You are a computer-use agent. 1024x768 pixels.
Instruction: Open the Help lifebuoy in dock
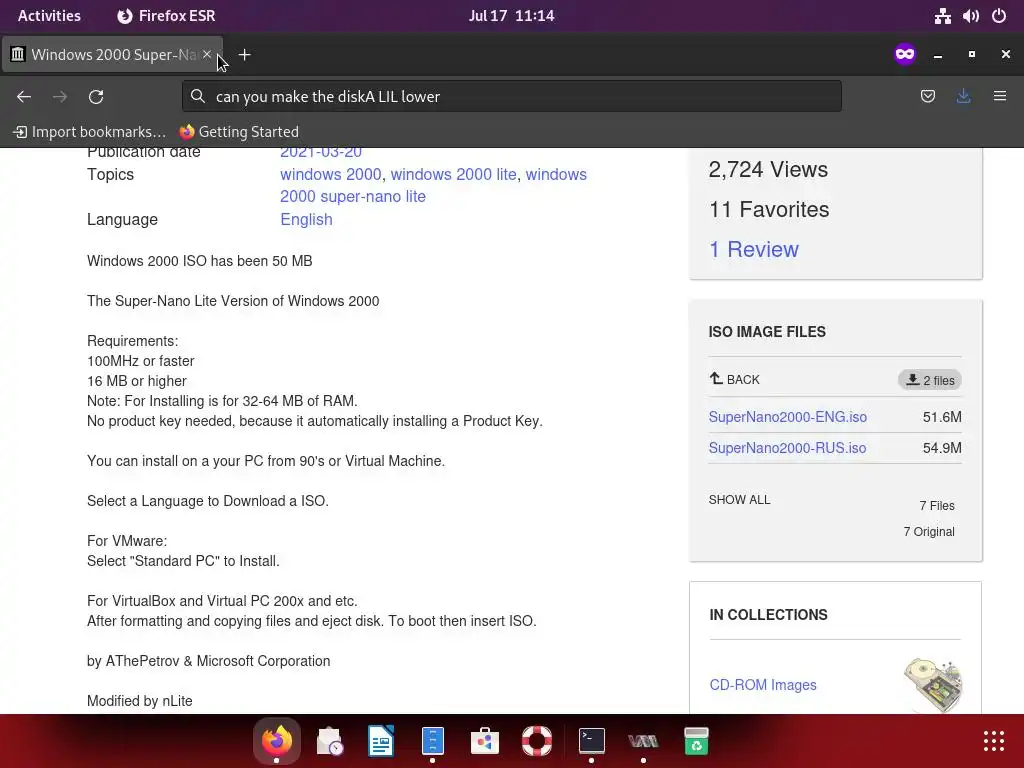[537, 741]
